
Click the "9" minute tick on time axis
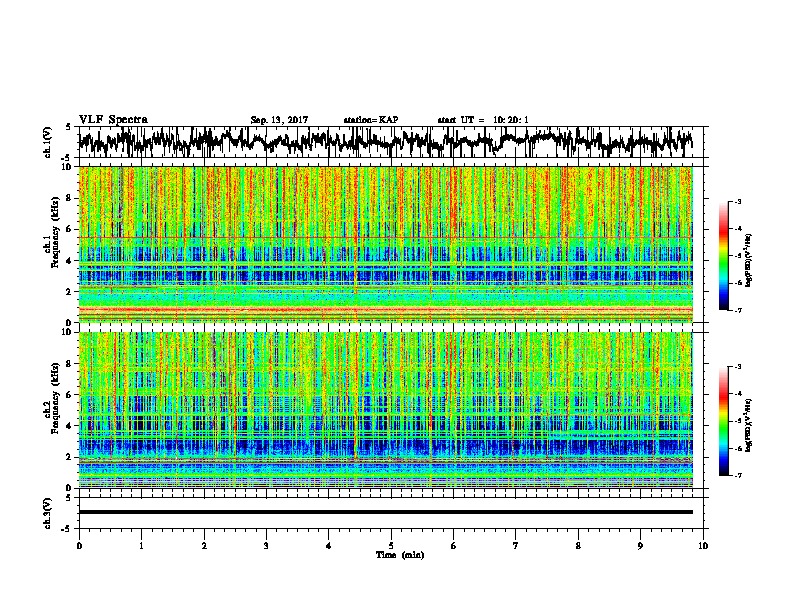click(640, 546)
